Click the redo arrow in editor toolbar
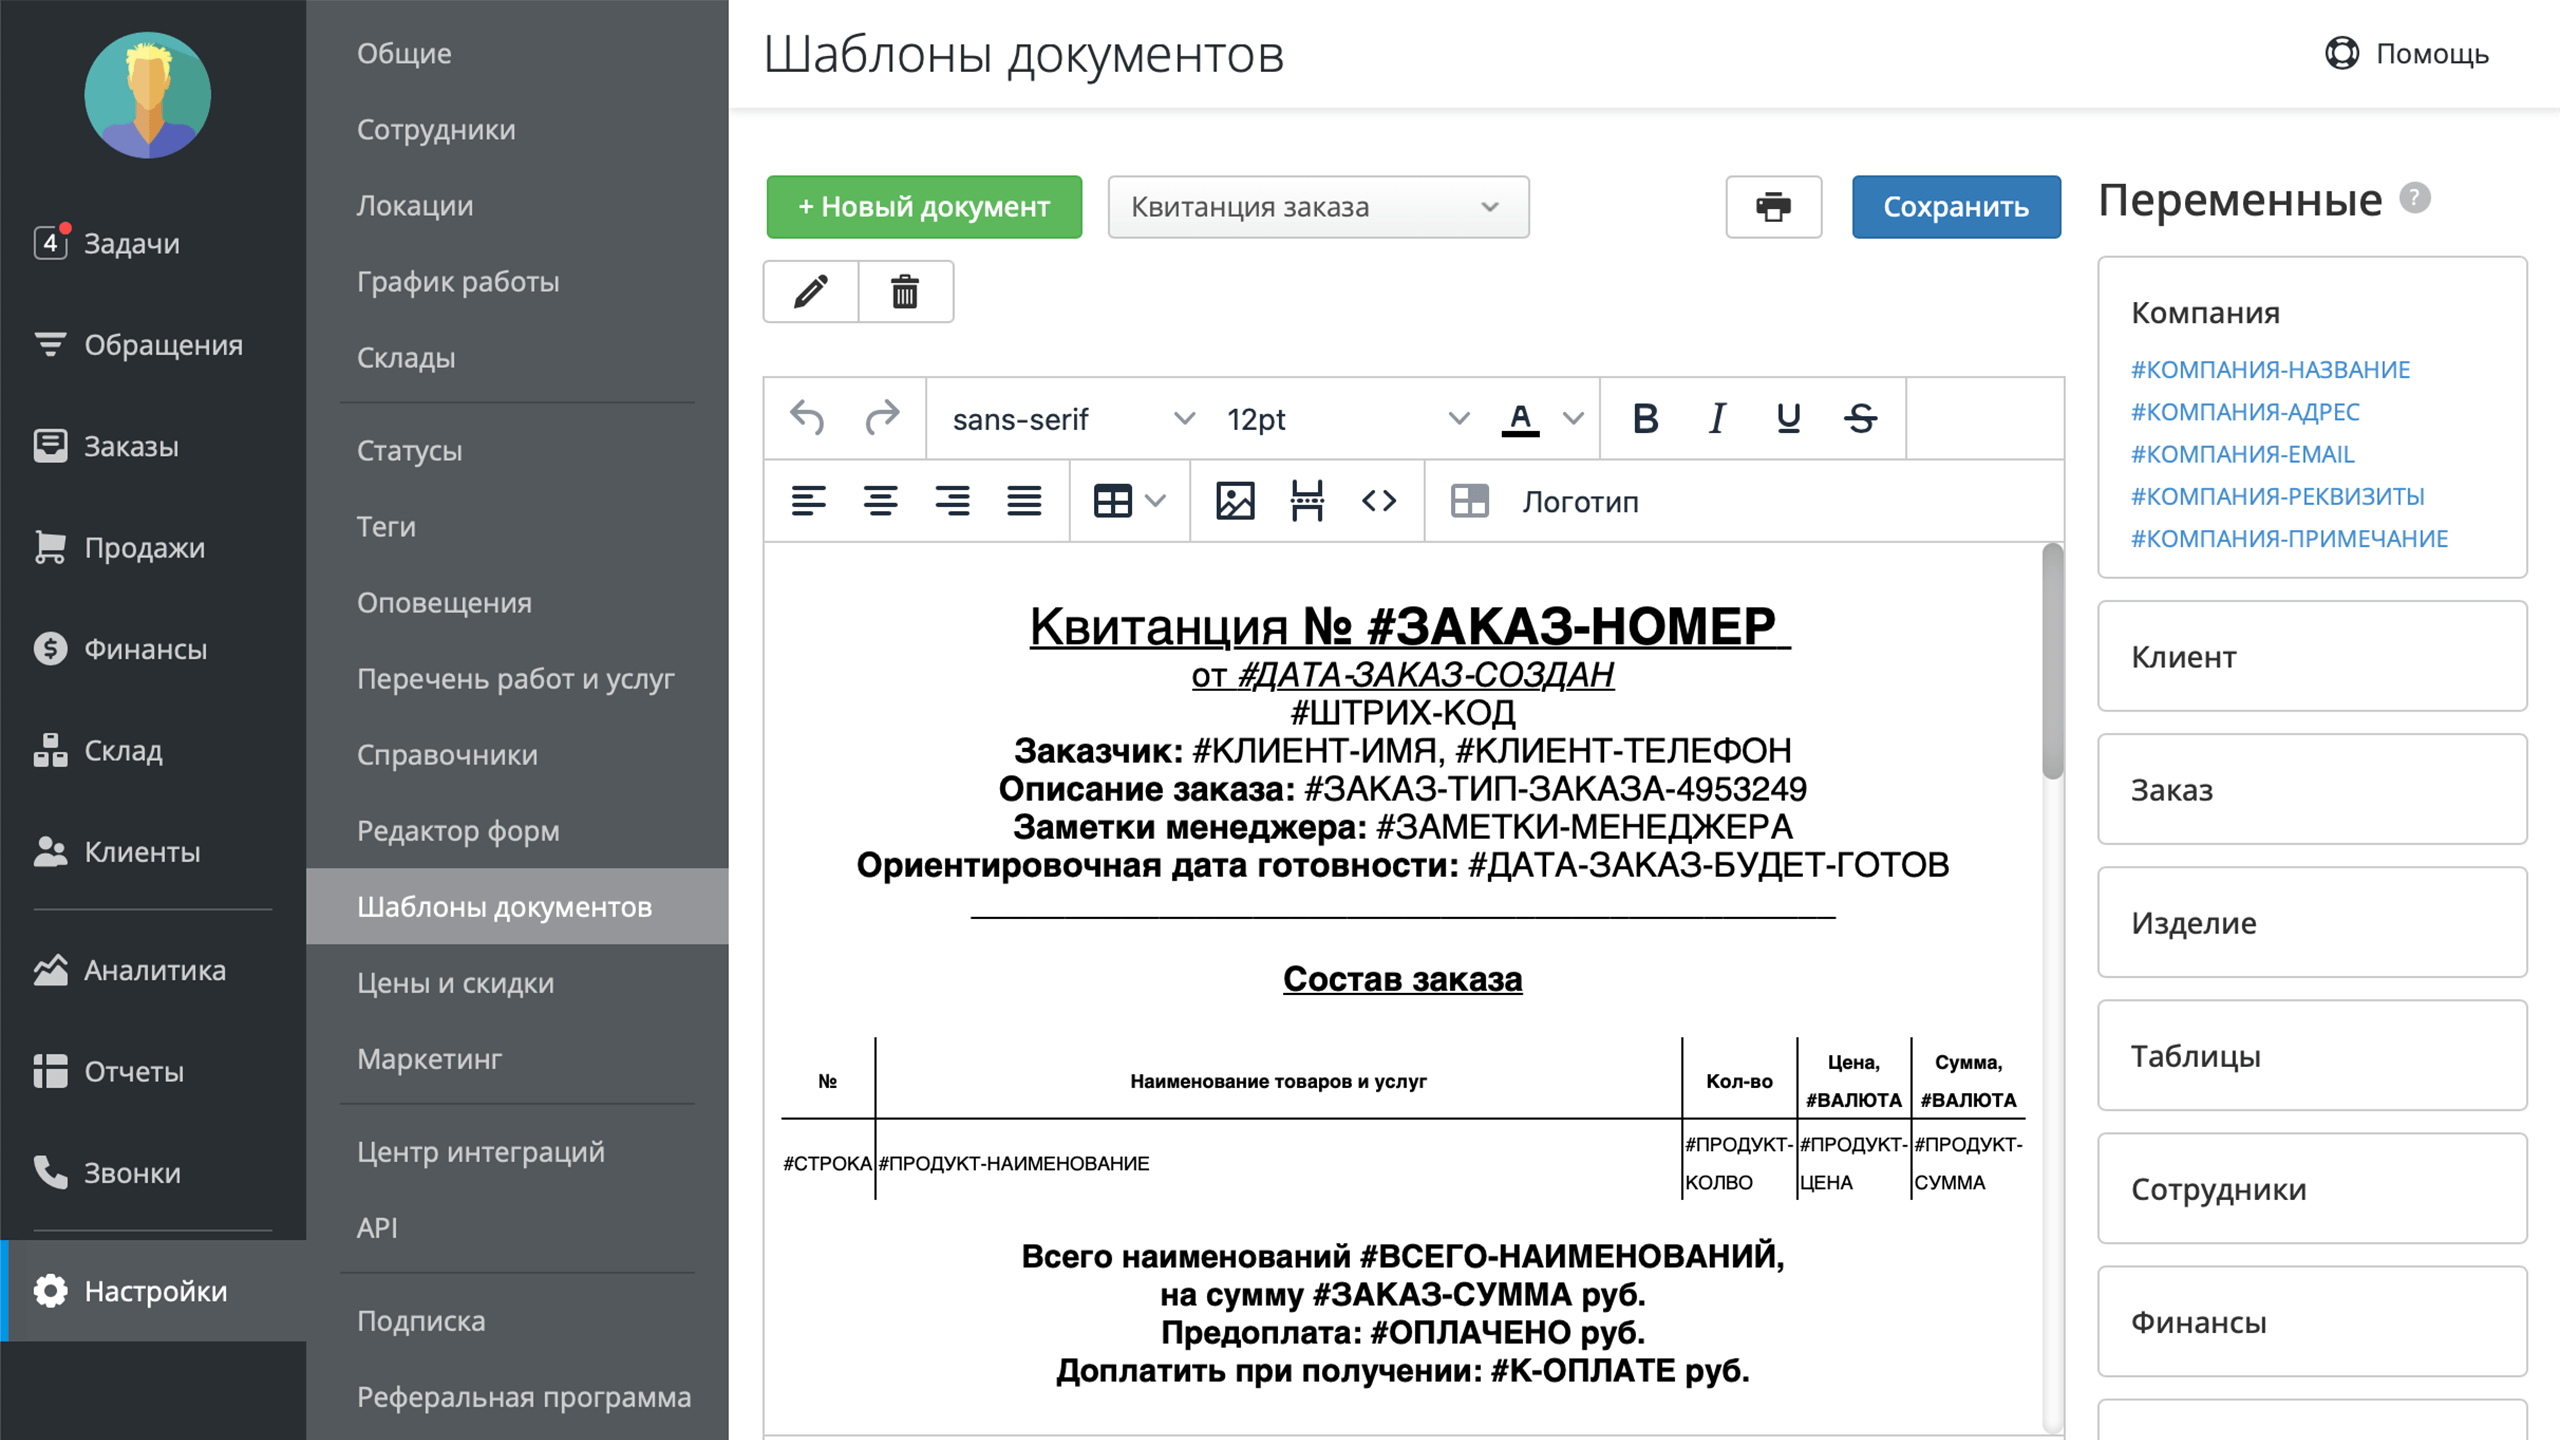This screenshot has height=1440, width=2560. 882,418
